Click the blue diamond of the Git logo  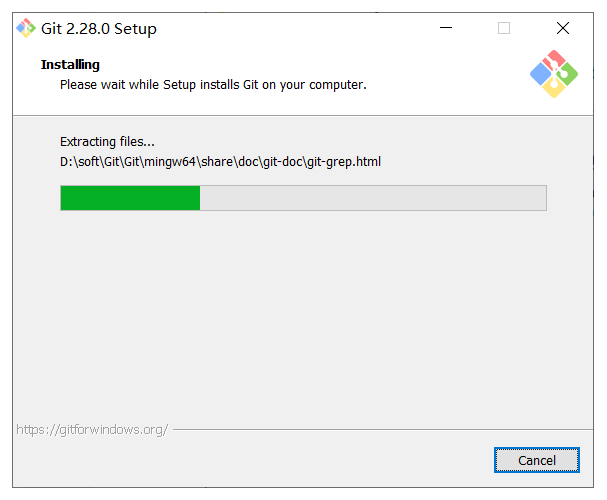[x=540, y=74]
